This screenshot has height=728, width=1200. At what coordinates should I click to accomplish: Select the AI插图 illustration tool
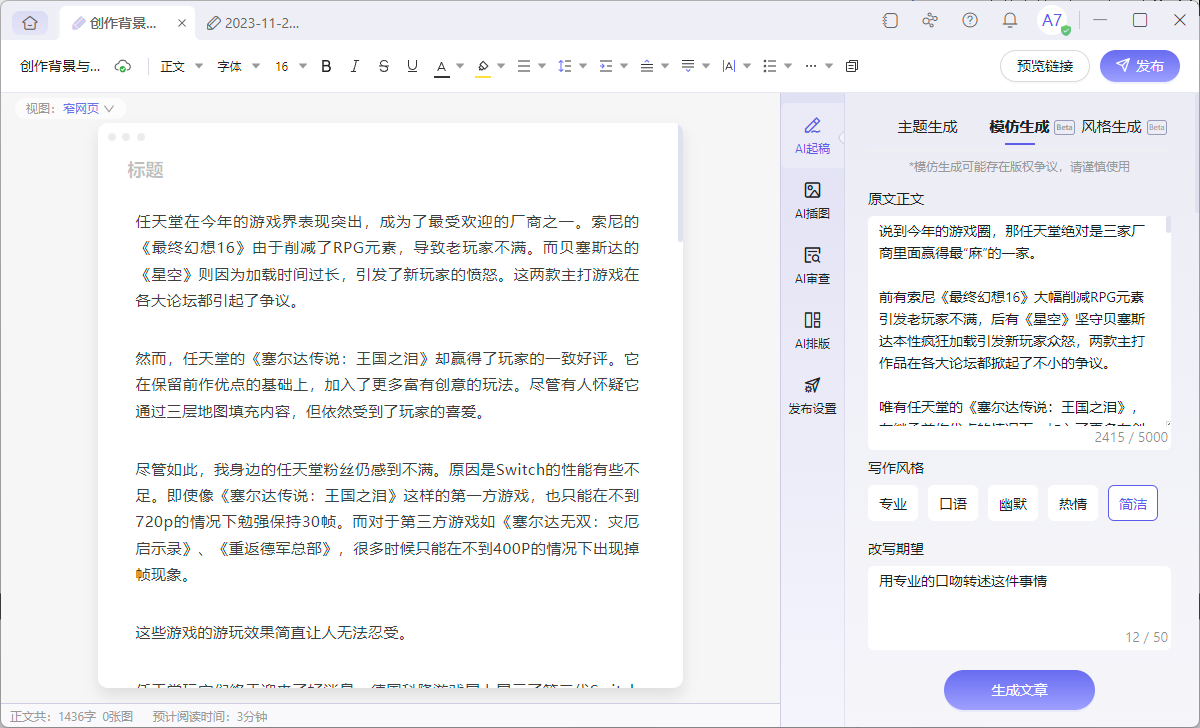click(x=811, y=199)
